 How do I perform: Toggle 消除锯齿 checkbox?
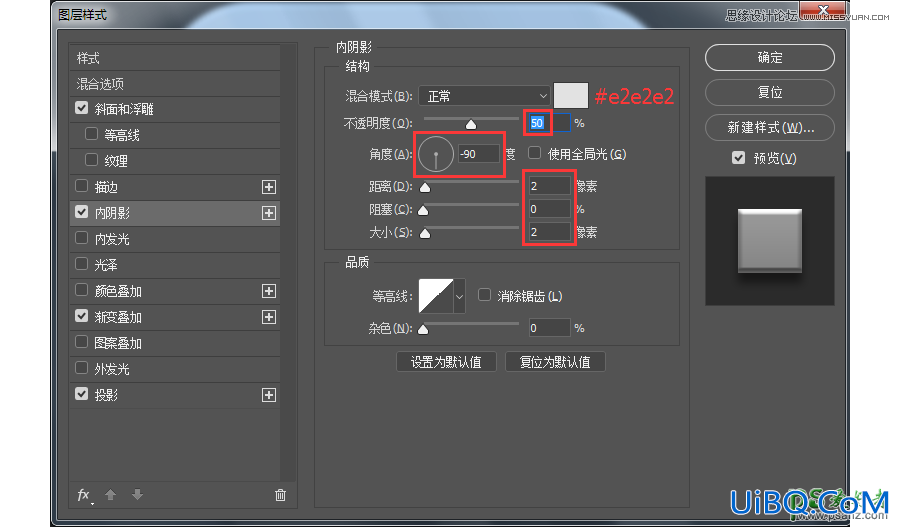(484, 295)
